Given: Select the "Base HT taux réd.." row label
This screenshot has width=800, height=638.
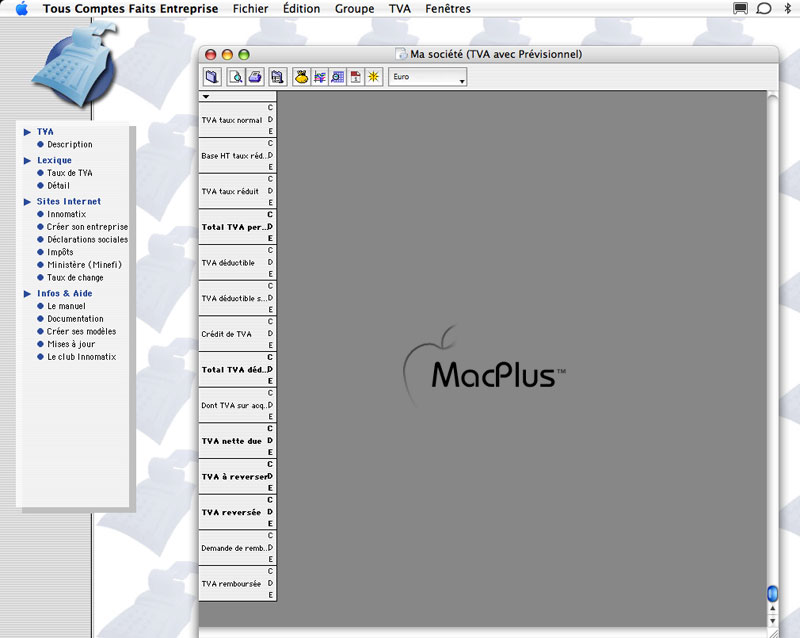Looking at the screenshot, I should (234, 156).
